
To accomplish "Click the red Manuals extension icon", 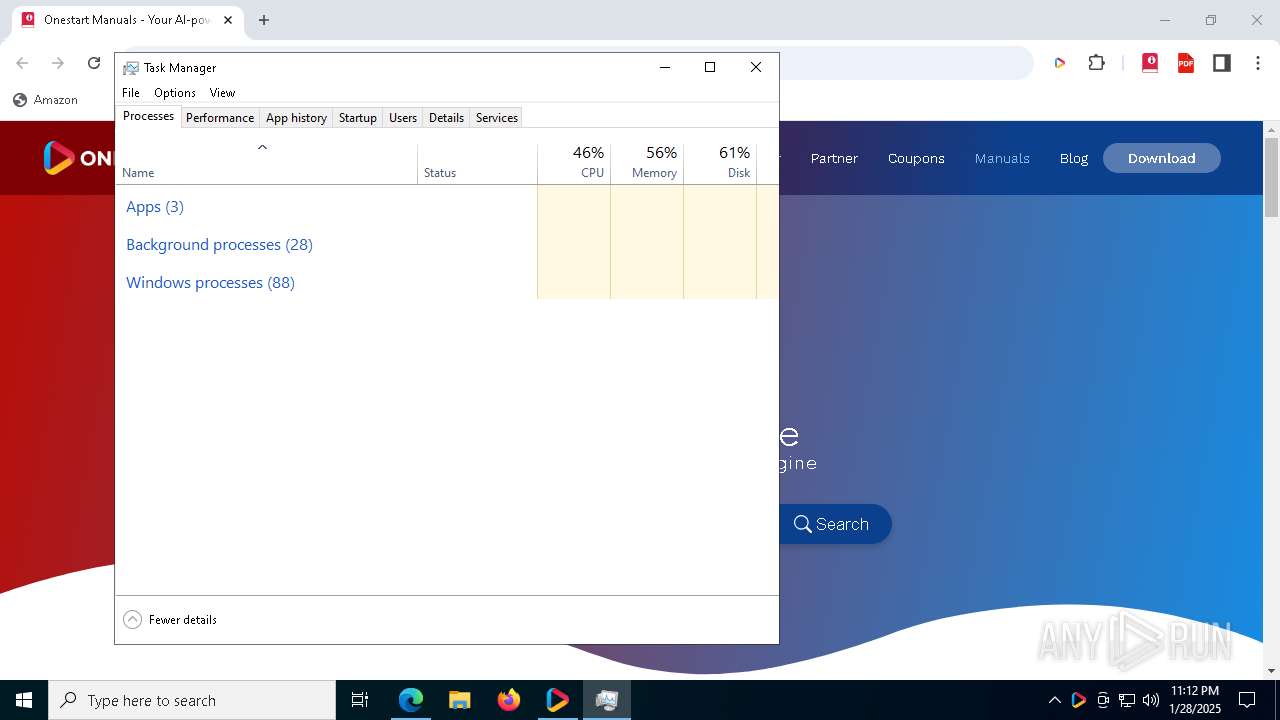I will 1150,63.
